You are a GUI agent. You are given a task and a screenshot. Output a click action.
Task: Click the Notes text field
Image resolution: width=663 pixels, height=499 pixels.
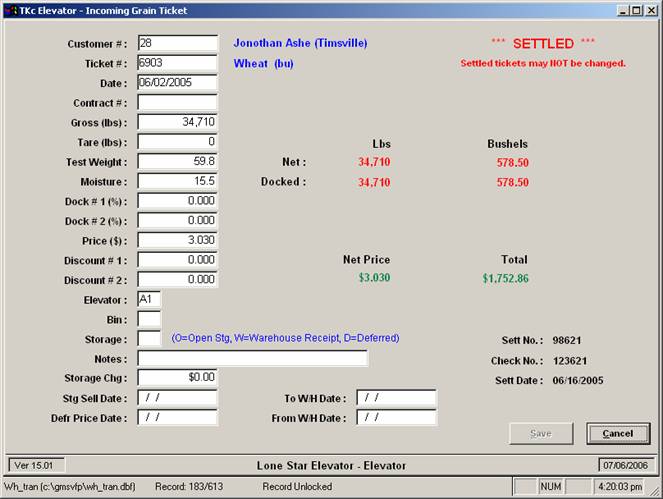pyautogui.click(x=252, y=358)
